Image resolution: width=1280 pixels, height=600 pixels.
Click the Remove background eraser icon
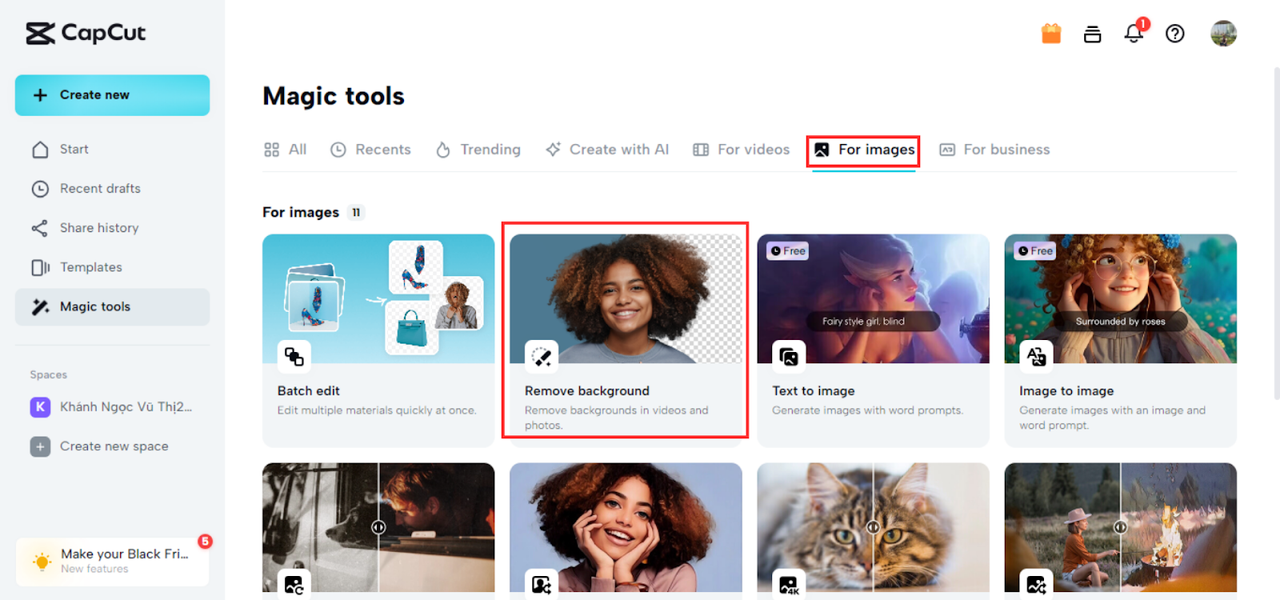[x=542, y=356]
